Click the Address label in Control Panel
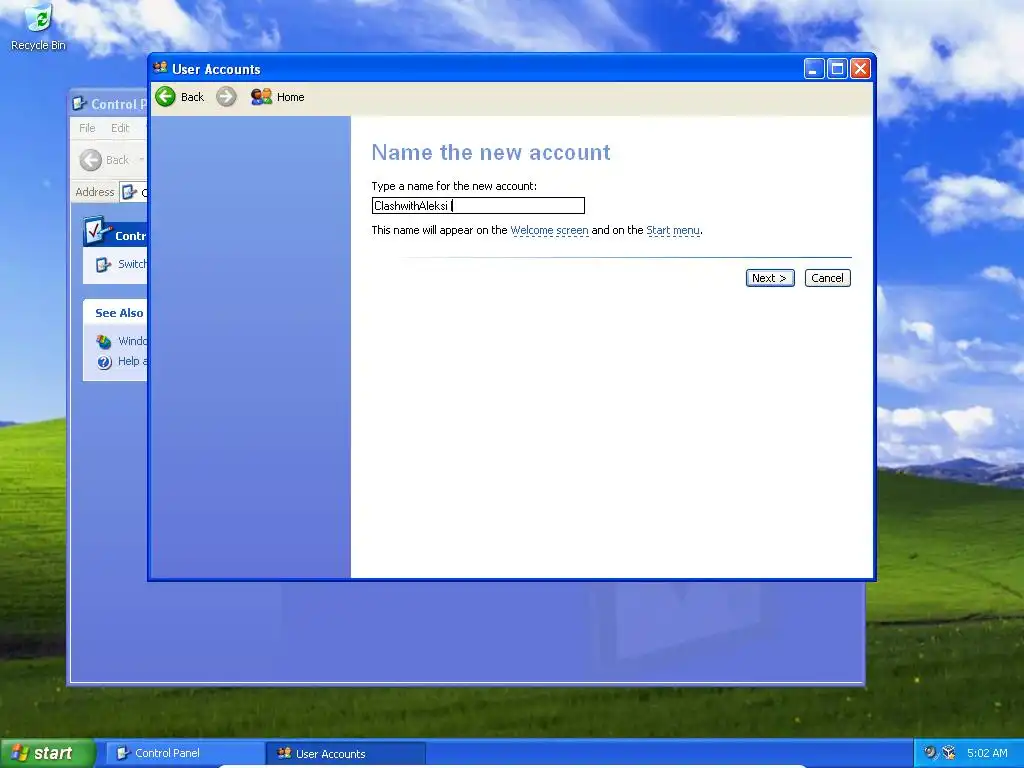 pos(95,192)
